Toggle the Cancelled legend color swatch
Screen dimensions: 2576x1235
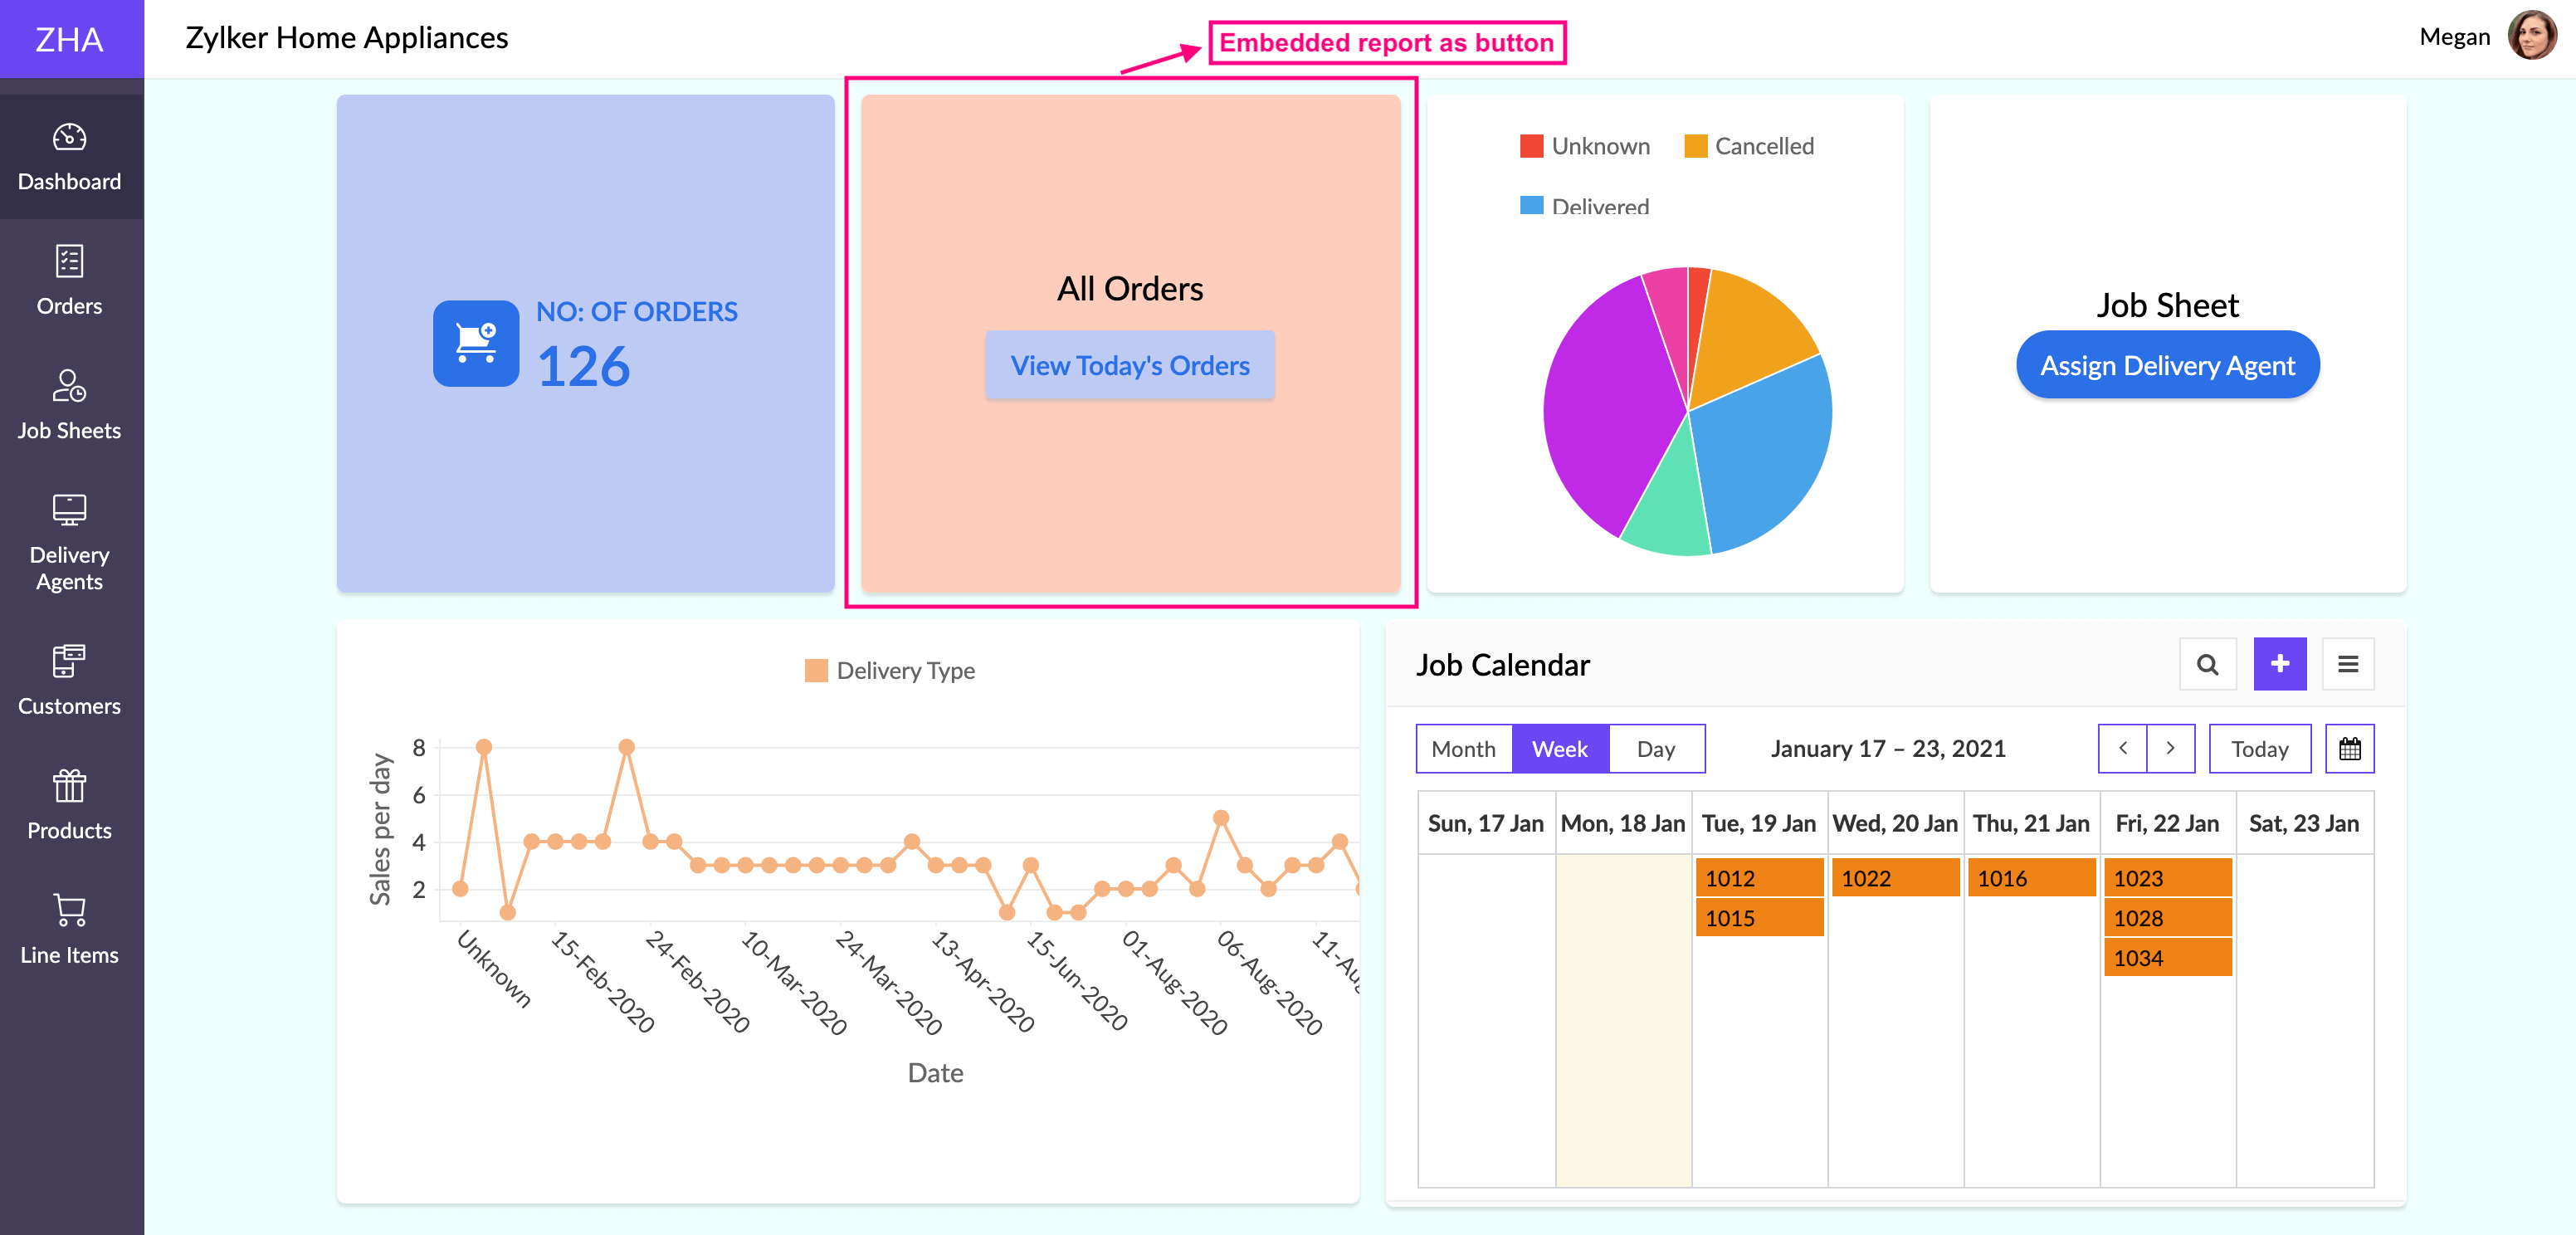click(x=1695, y=147)
